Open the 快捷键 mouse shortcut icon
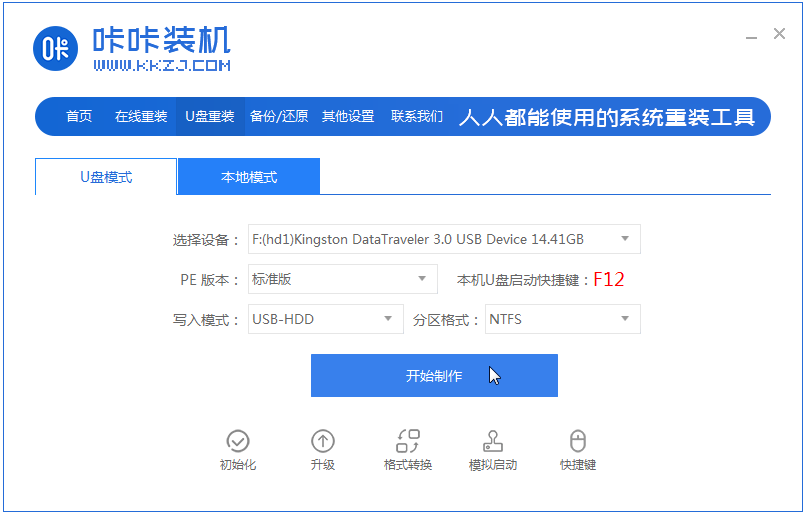The height and width of the screenshot is (512, 805). 578,441
